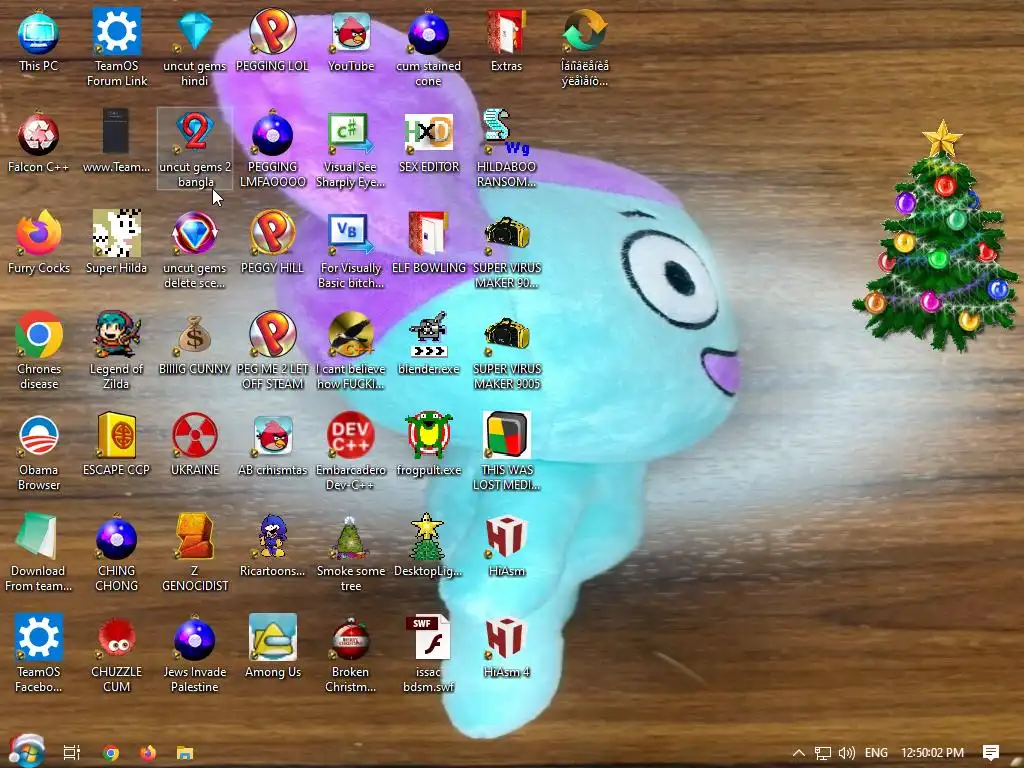Screen dimensions: 1024x768
Task: Open File Explorer from the taskbar
Action: click(185, 753)
